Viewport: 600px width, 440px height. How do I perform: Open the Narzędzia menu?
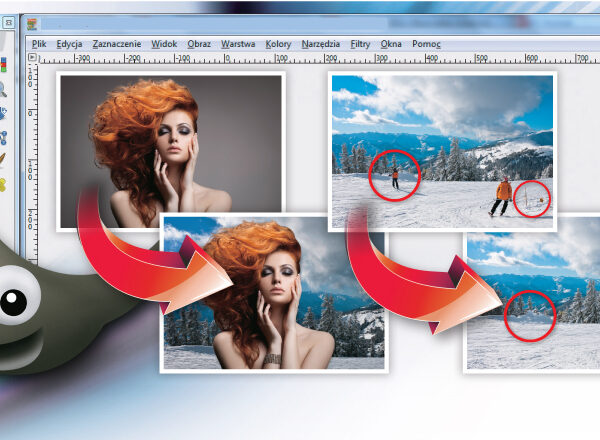click(x=320, y=44)
